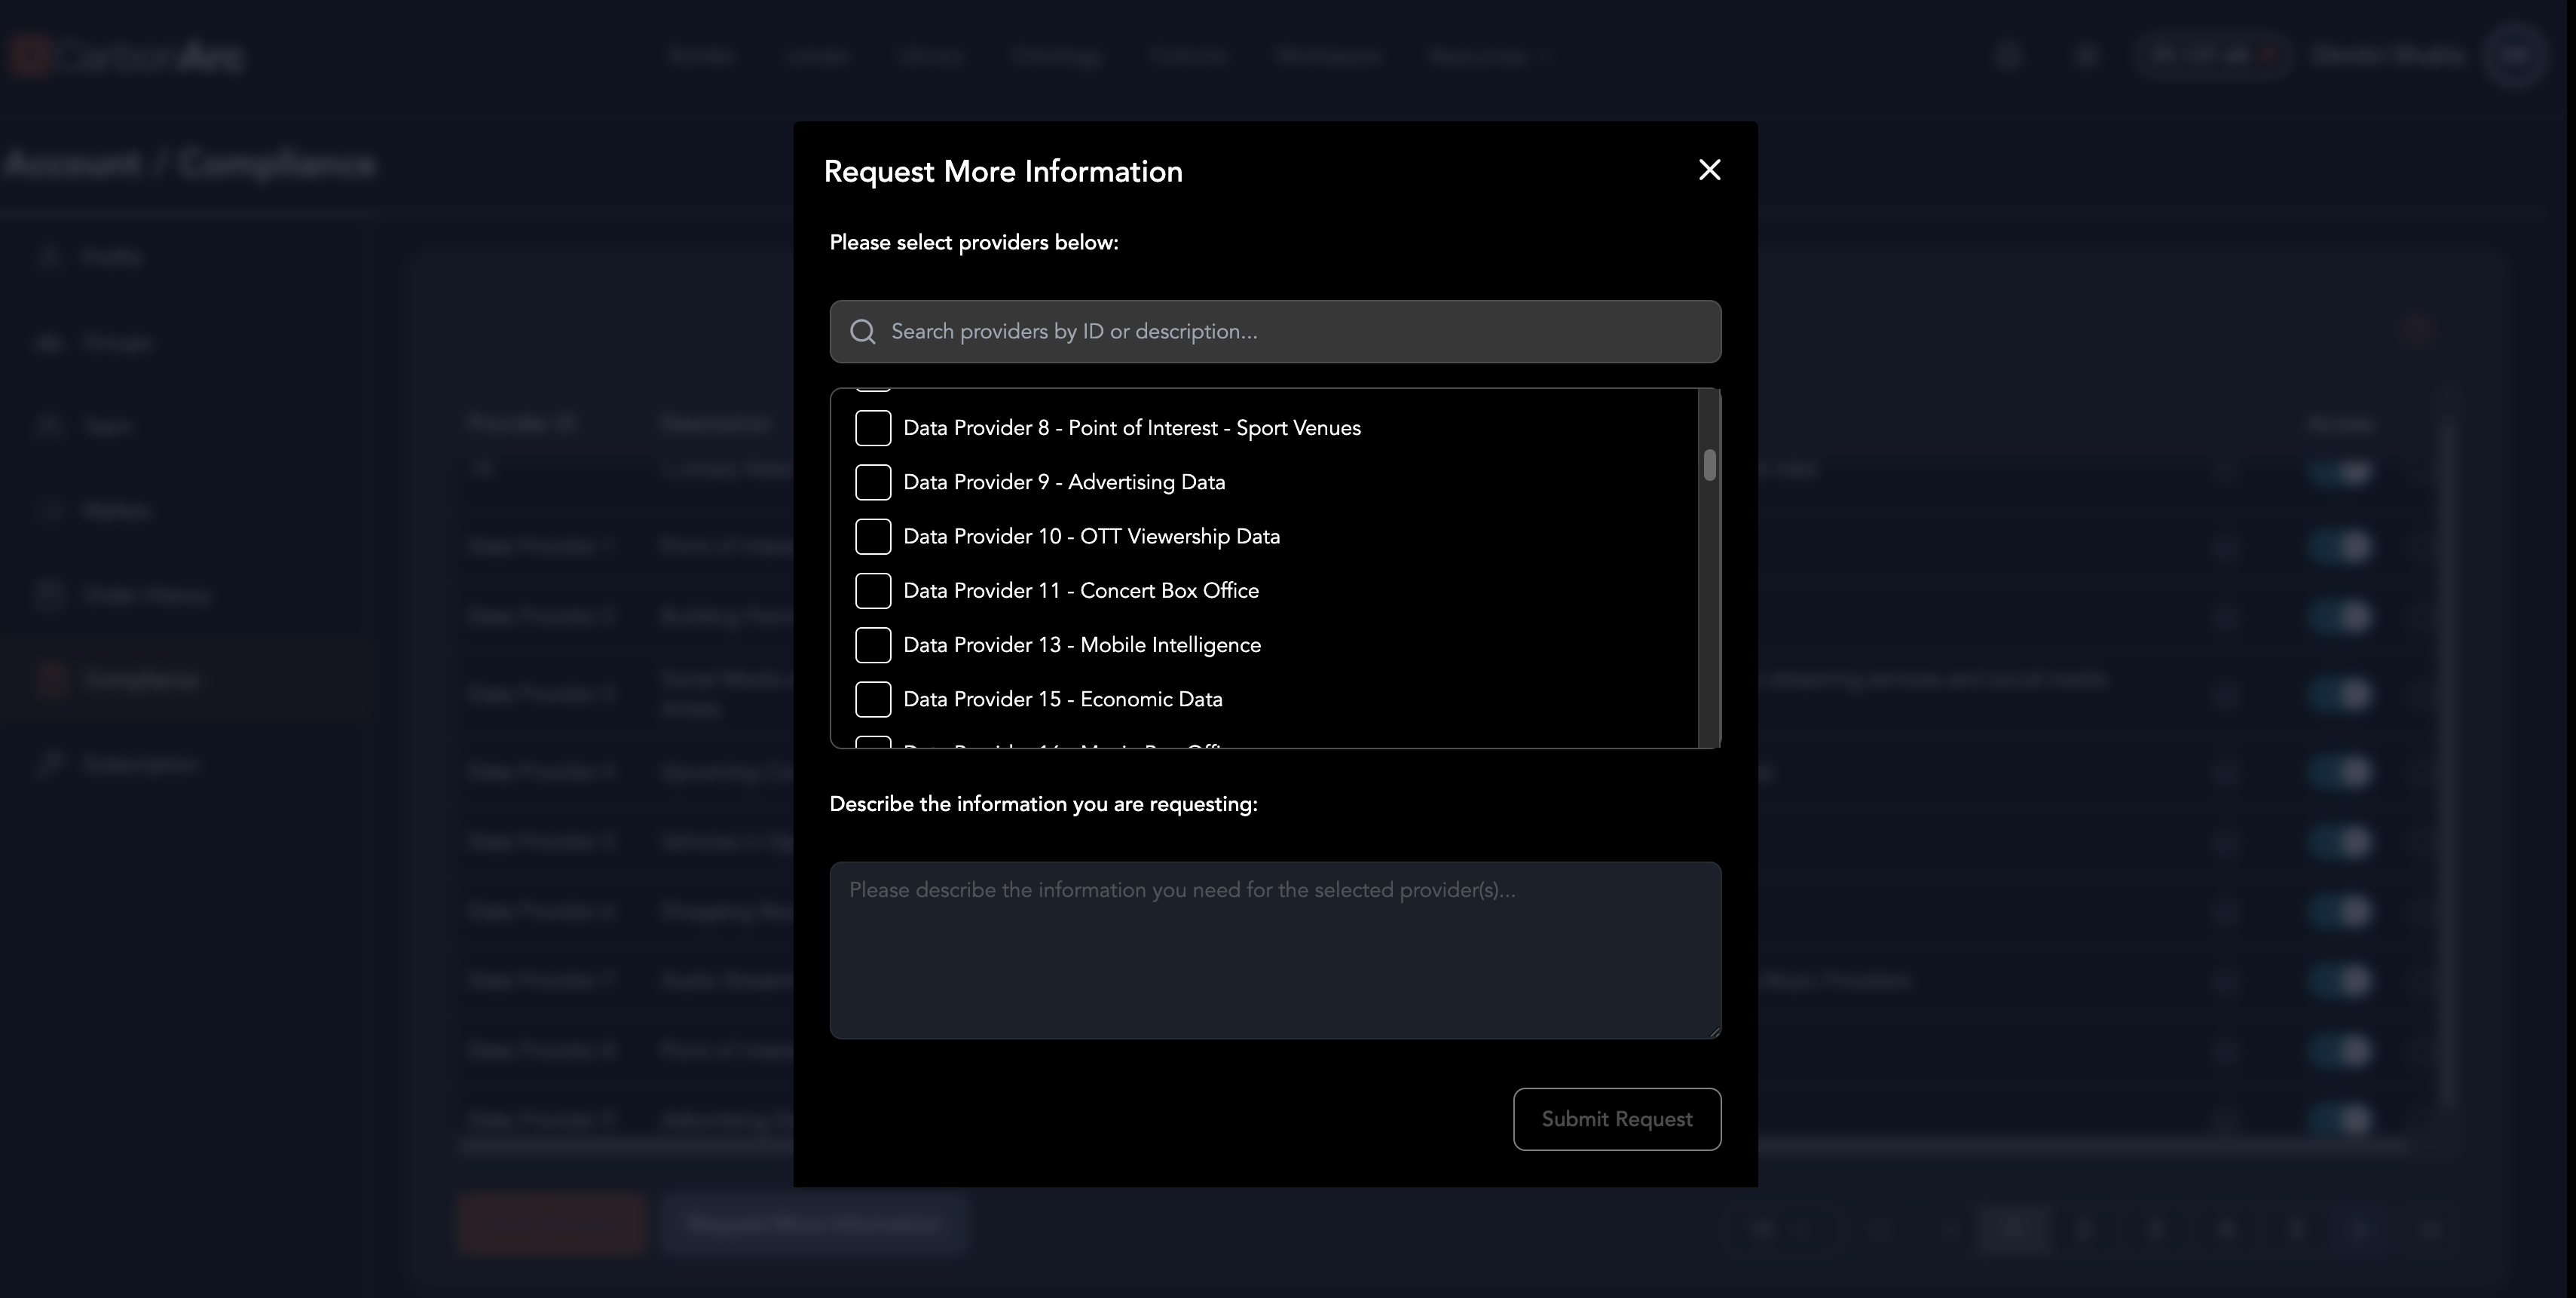Click the text area resize handle

pyautogui.click(x=1714, y=1032)
